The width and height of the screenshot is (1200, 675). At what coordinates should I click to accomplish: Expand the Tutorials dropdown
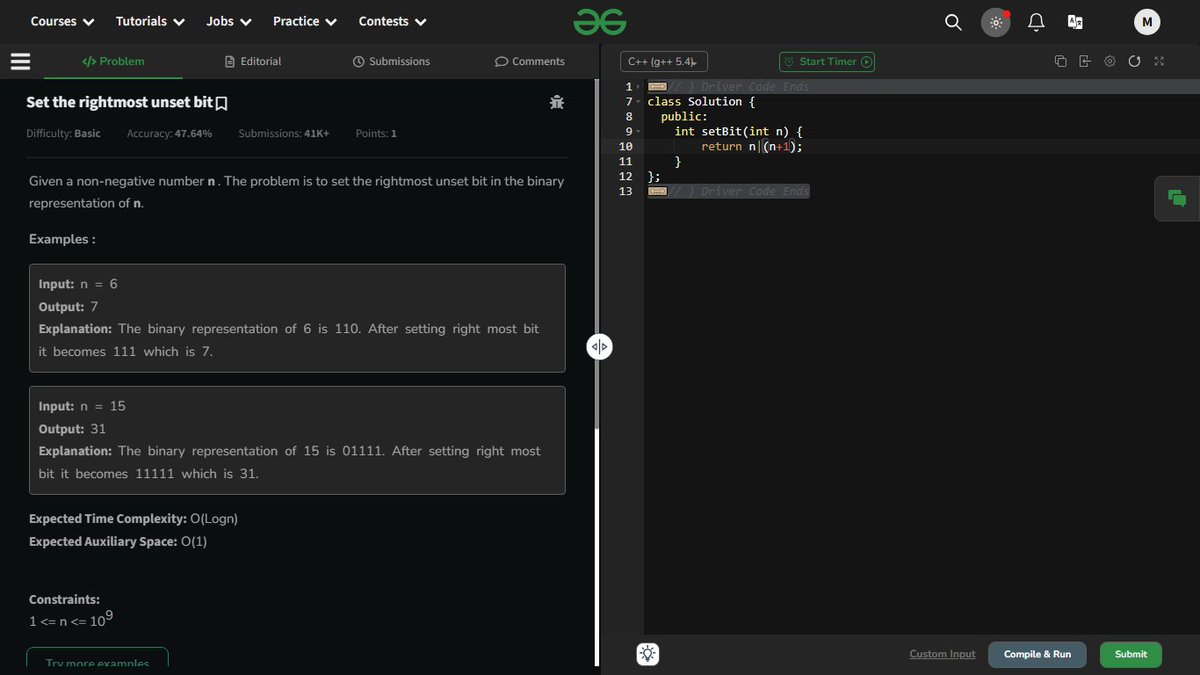150,21
